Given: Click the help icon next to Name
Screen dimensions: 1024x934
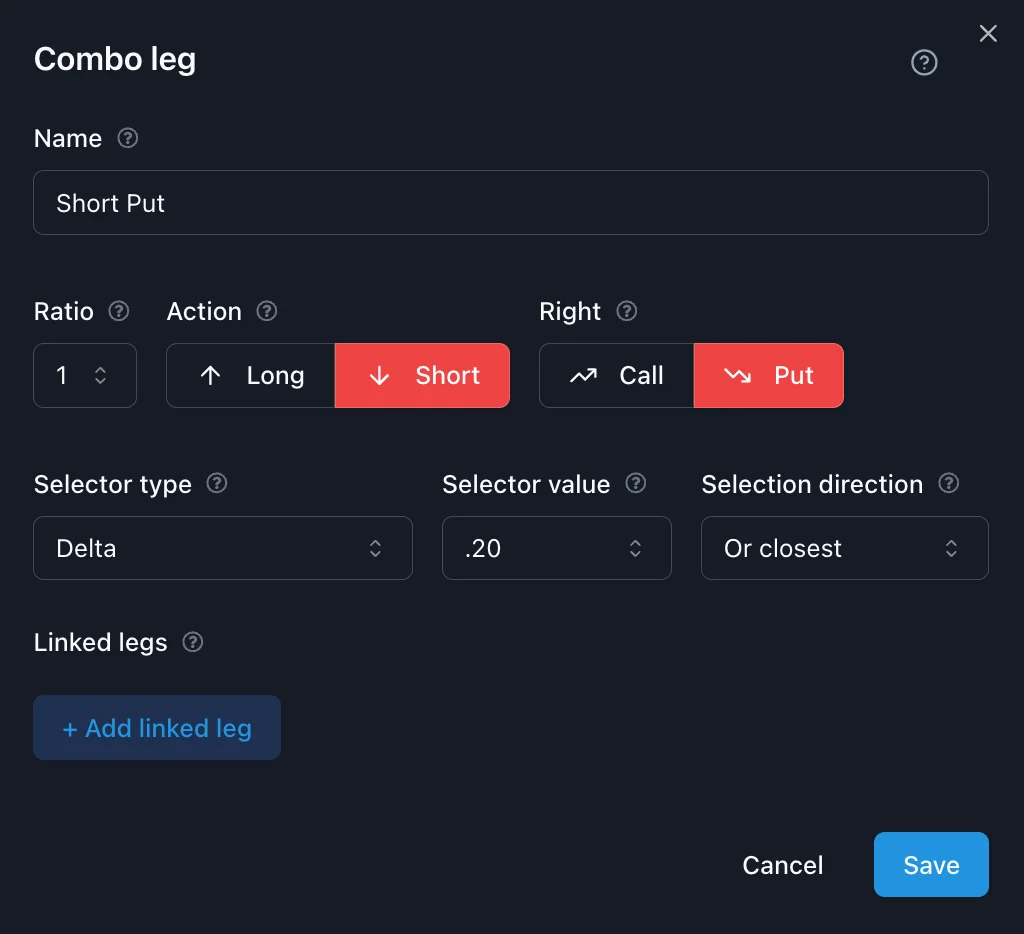Looking at the screenshot, I should [x=127, y=138].
